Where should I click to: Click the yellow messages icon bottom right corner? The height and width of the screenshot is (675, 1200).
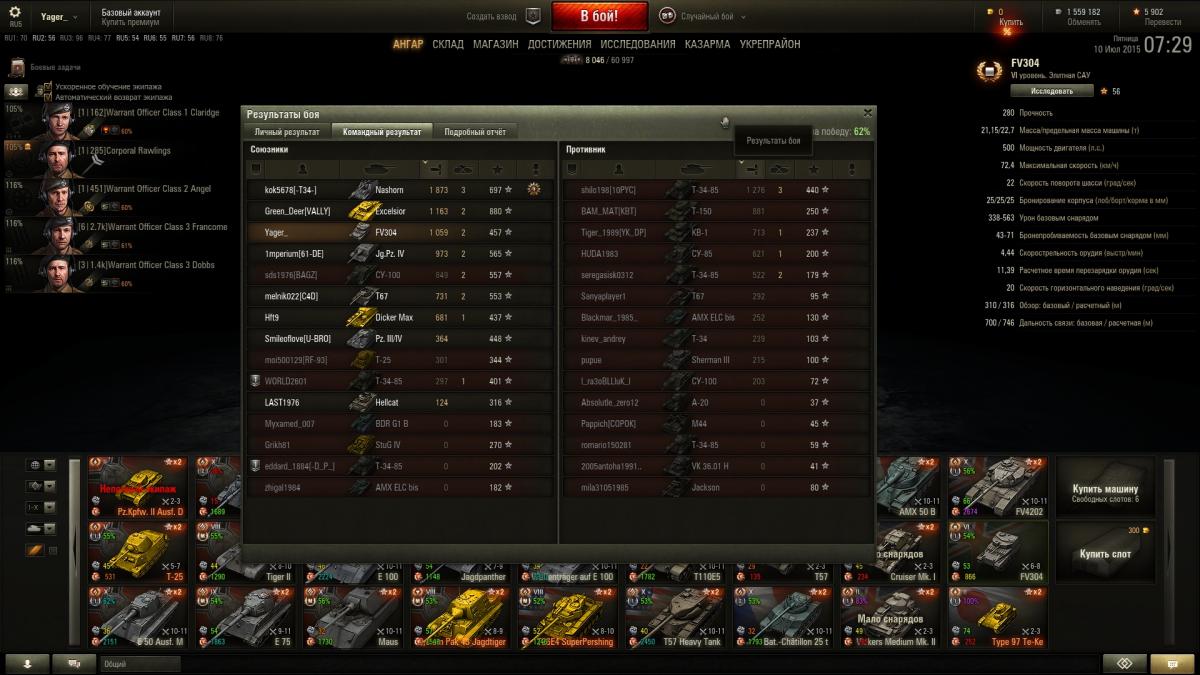tap(1172, 663)
